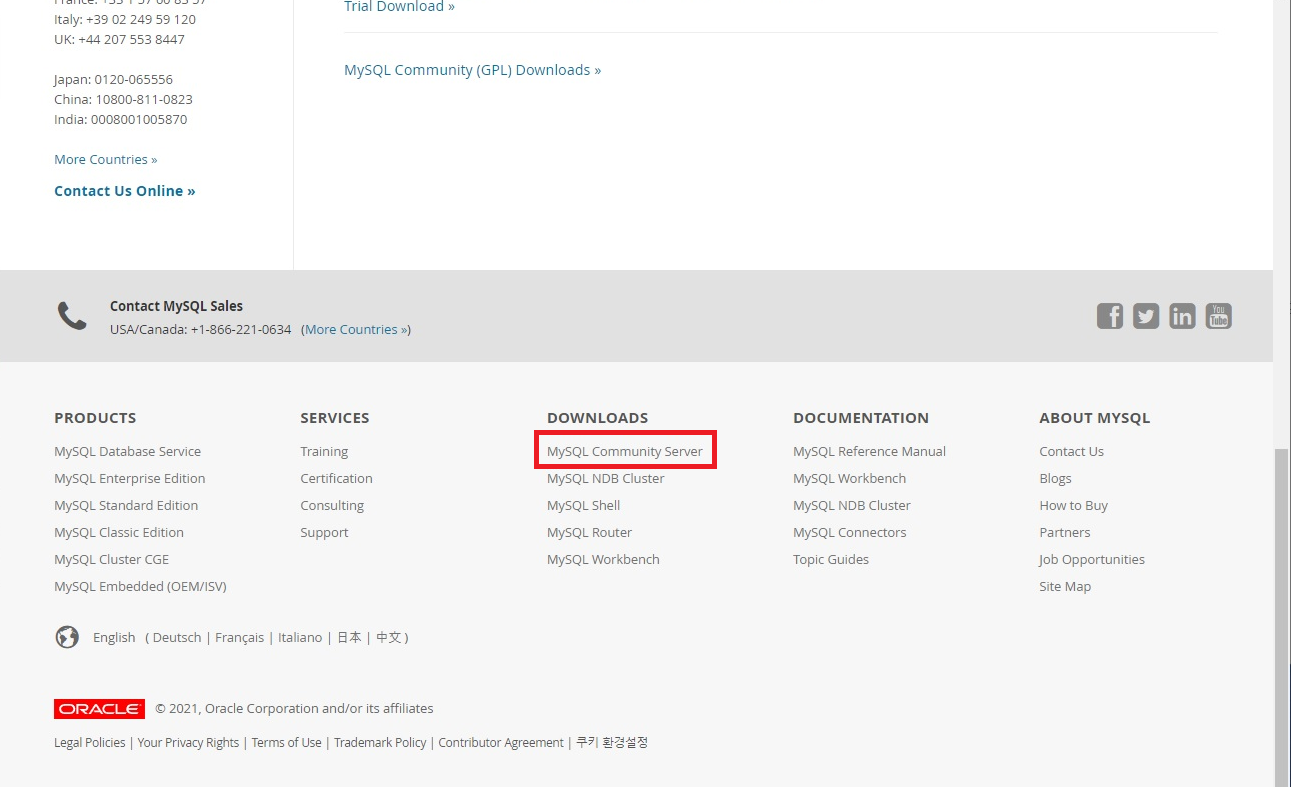Open Contact Us under About MySQL

1071,452
